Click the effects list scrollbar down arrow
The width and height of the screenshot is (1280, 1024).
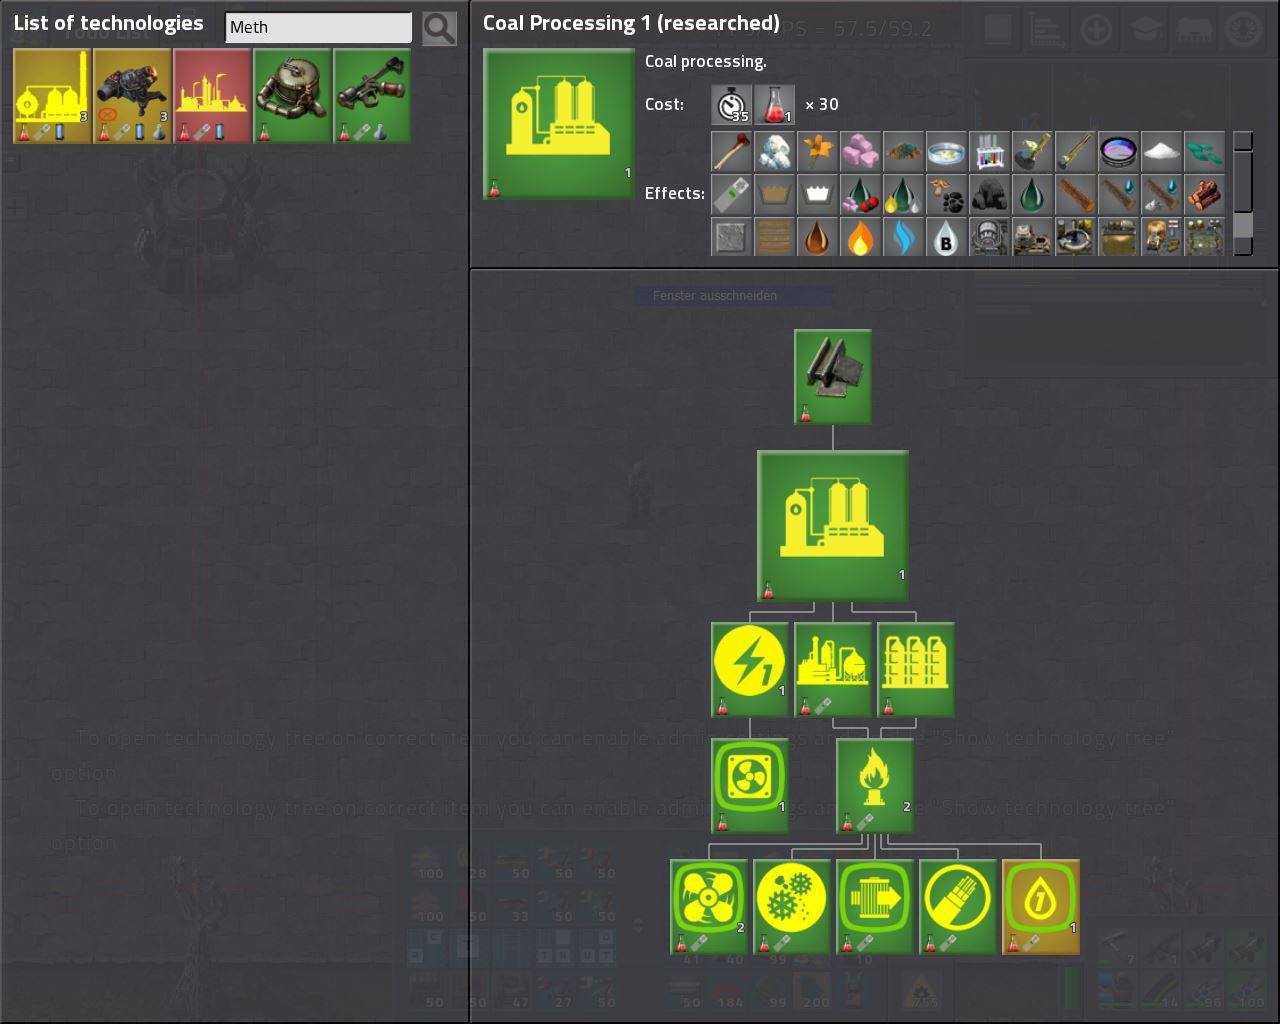1243,247
